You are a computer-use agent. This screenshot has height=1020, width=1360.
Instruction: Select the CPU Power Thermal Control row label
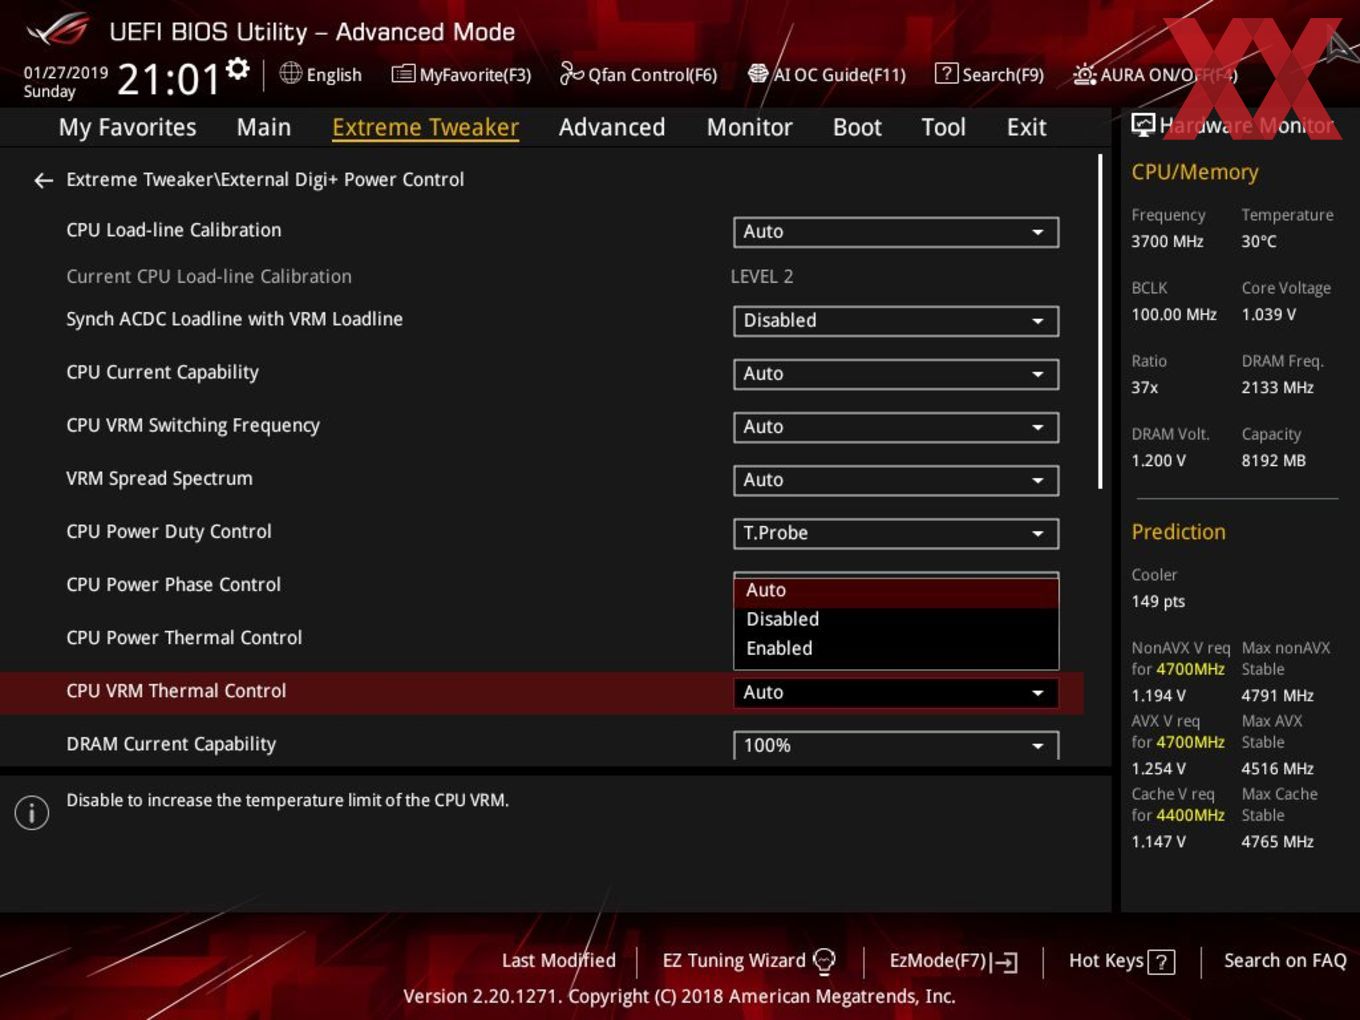click(x=184, y=638)
